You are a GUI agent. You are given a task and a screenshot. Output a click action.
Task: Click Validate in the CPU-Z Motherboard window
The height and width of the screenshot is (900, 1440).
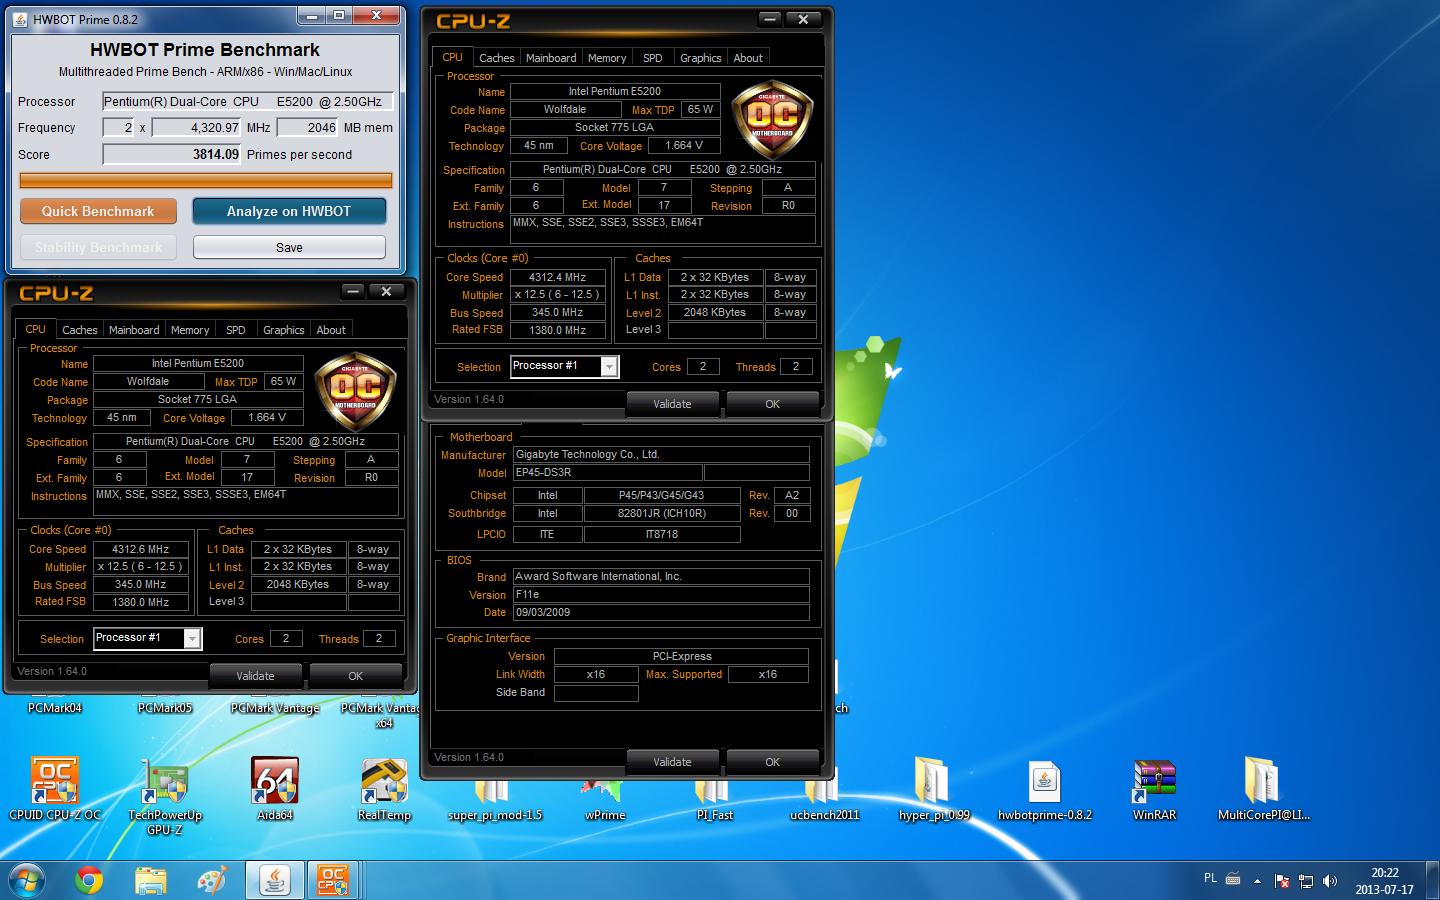click(x=672, y=762)
